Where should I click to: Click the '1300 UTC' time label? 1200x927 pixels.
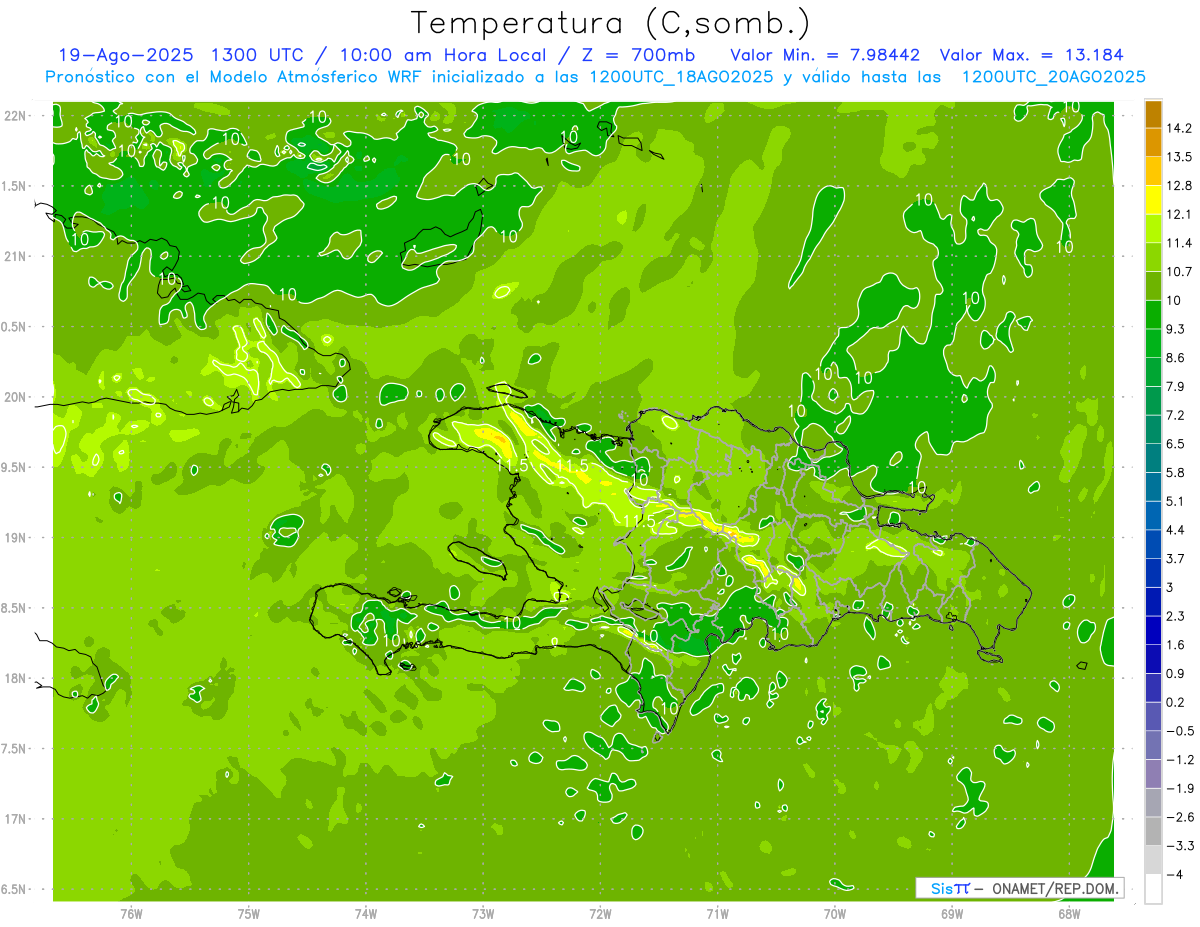pos(257,55)
